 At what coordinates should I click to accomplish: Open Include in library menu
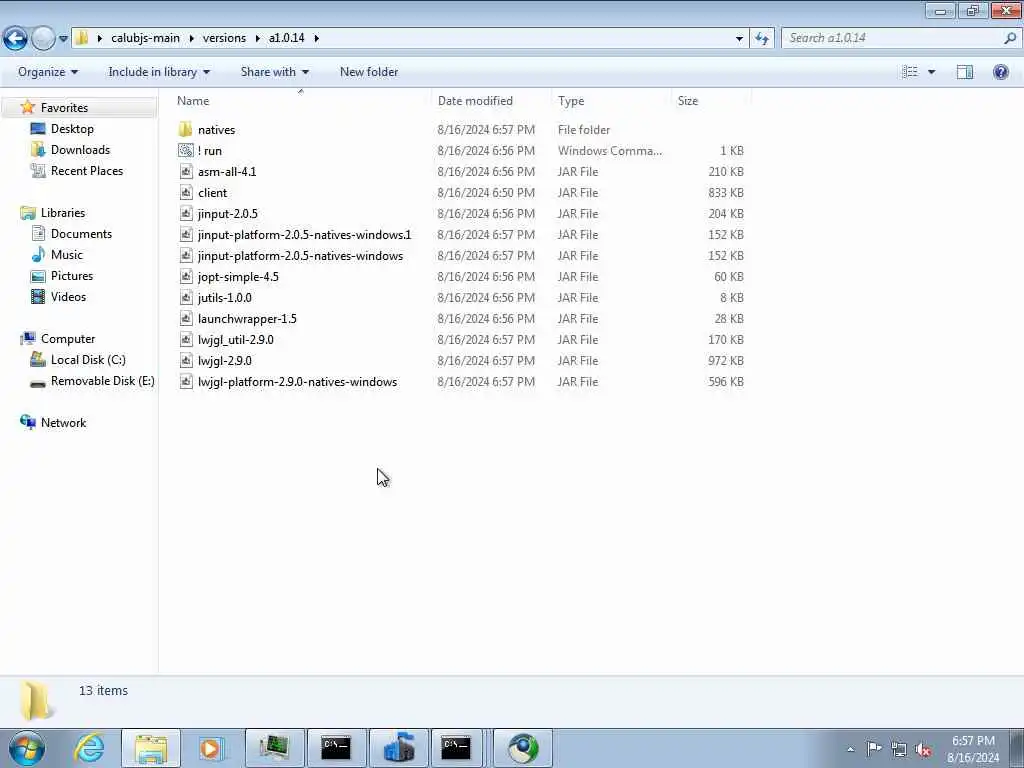159,72
